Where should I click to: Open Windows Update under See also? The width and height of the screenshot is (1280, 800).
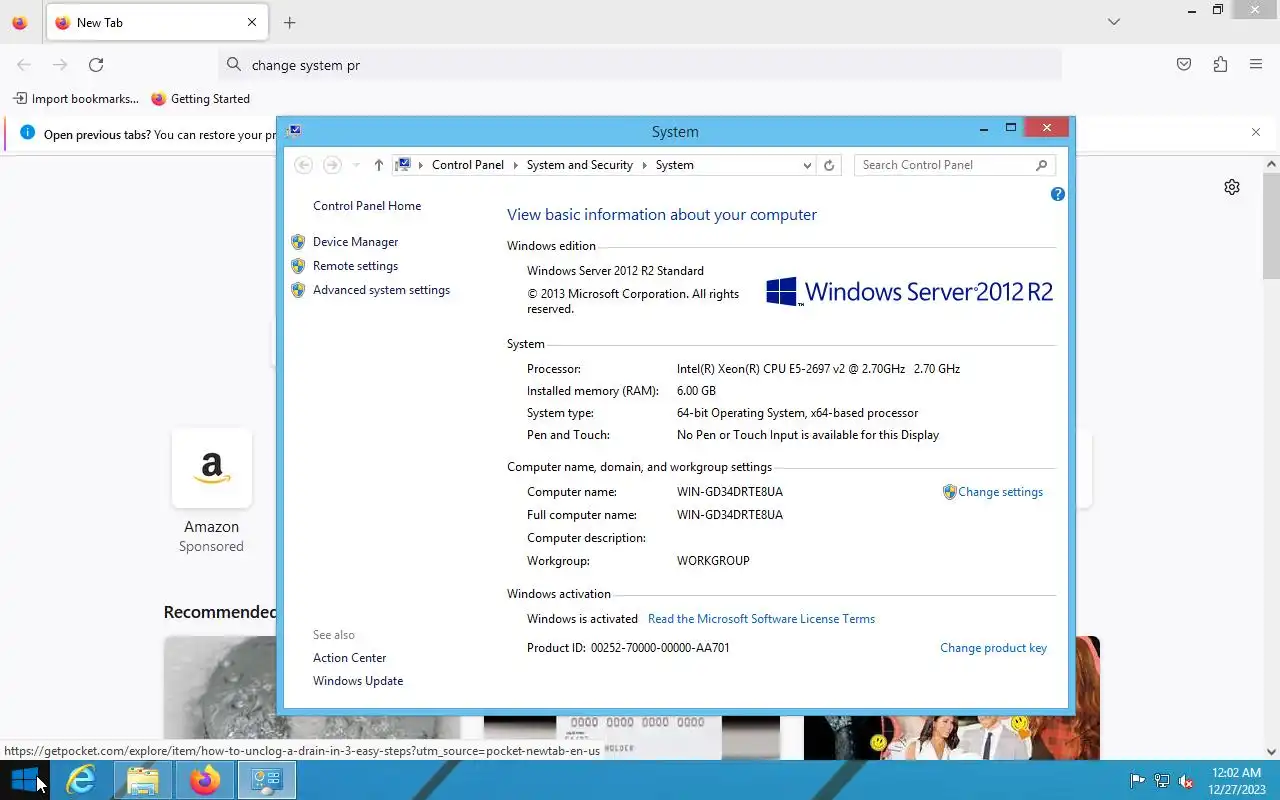(358, 681)
